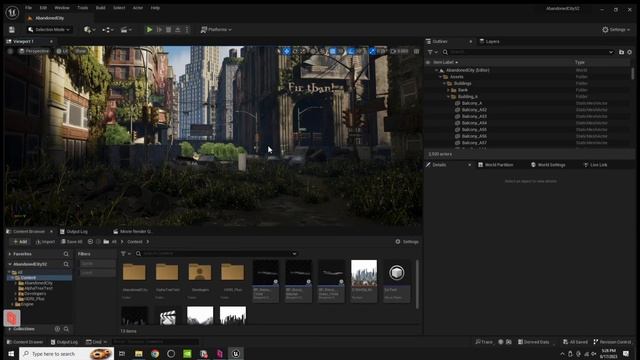
Task: Click the Import button in Content Browser
Action: (45, 242)
